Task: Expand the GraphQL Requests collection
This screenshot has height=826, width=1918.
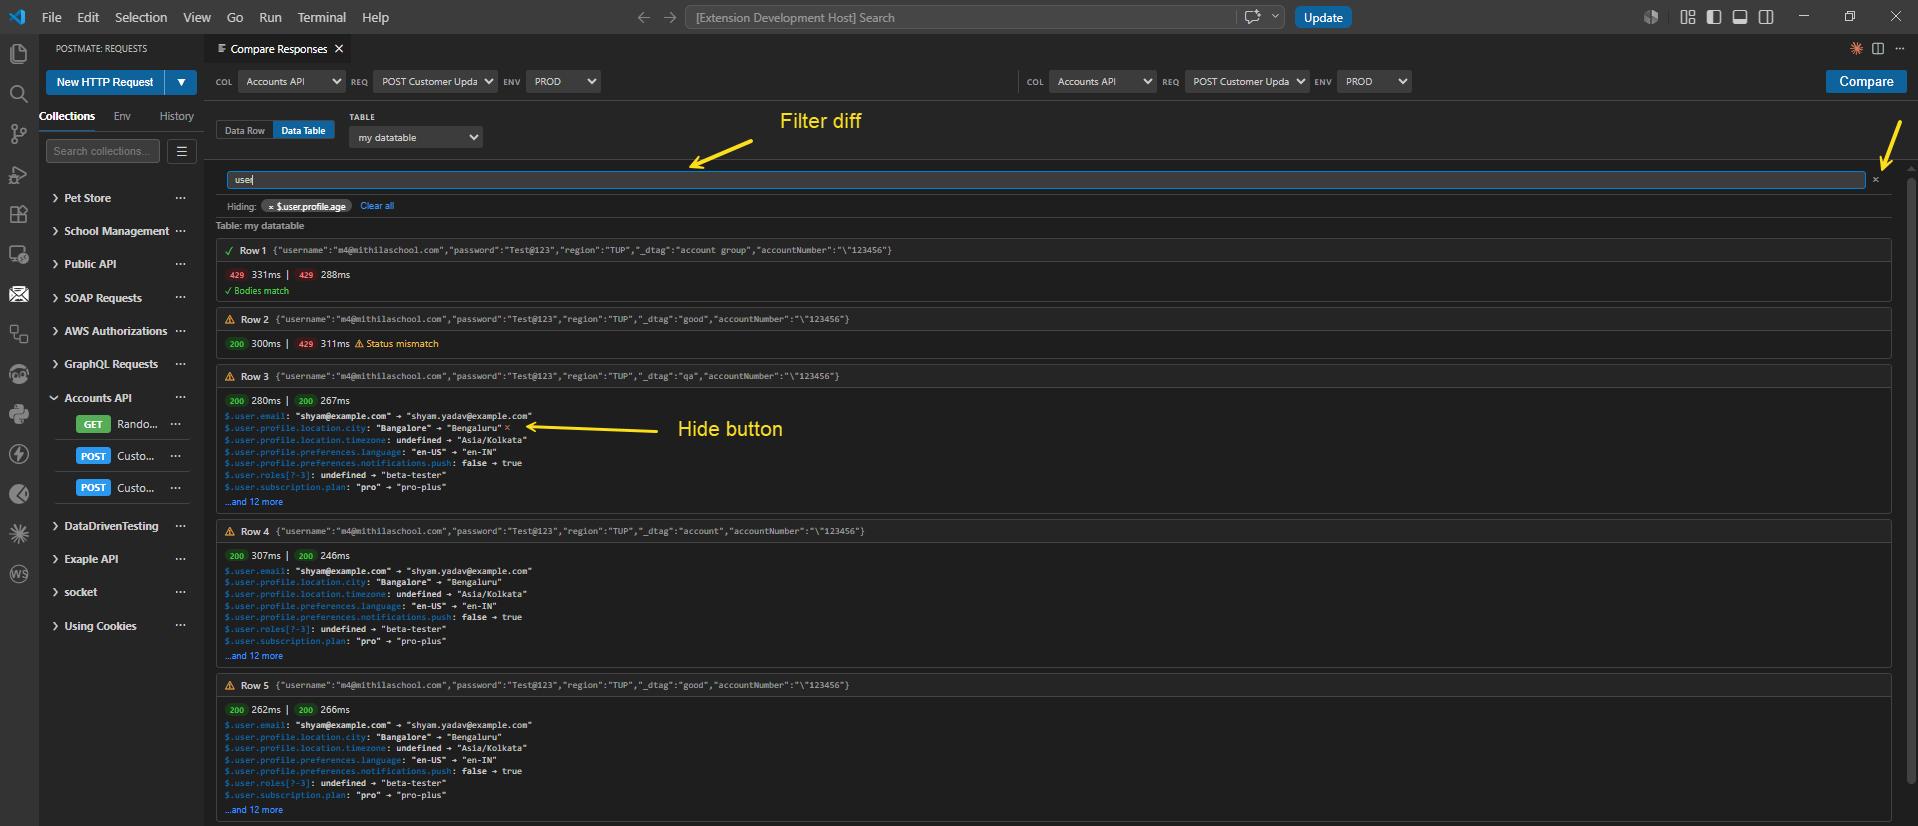Action: [x=55, y=364]
